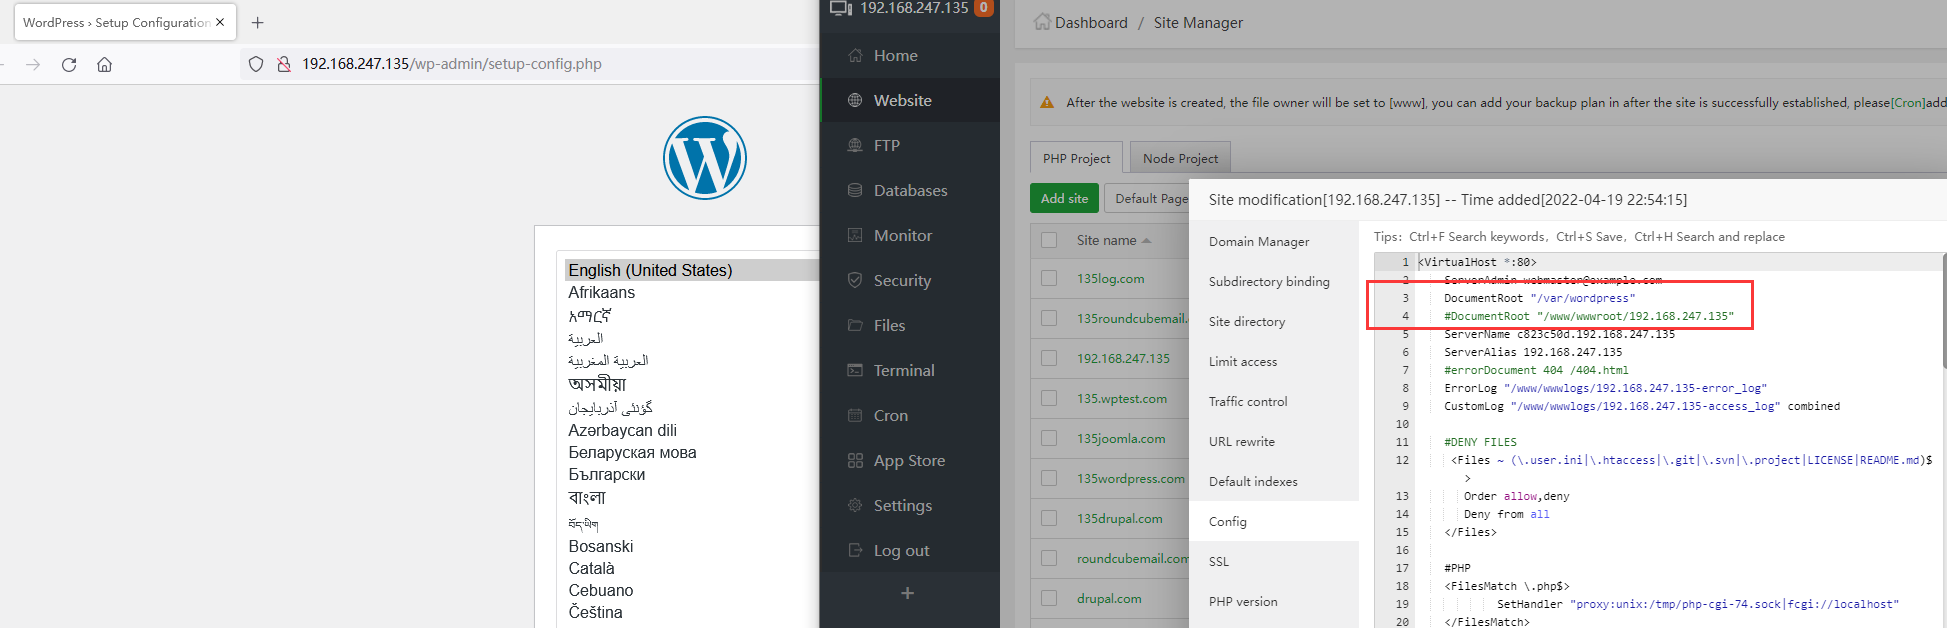Open Website in the panel sidebar
This screenshot has width=1947, height=628.
[909, 100]
